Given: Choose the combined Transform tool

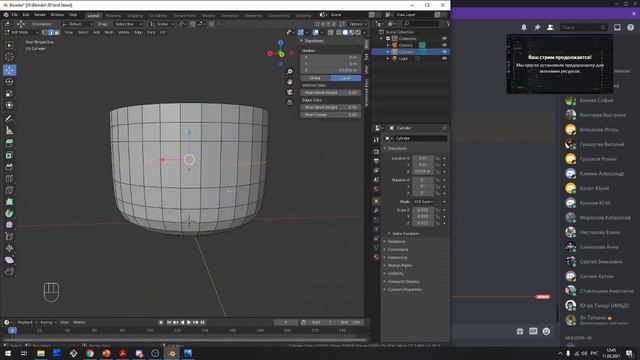Looking at the screenshot, I should pos(9,105).
